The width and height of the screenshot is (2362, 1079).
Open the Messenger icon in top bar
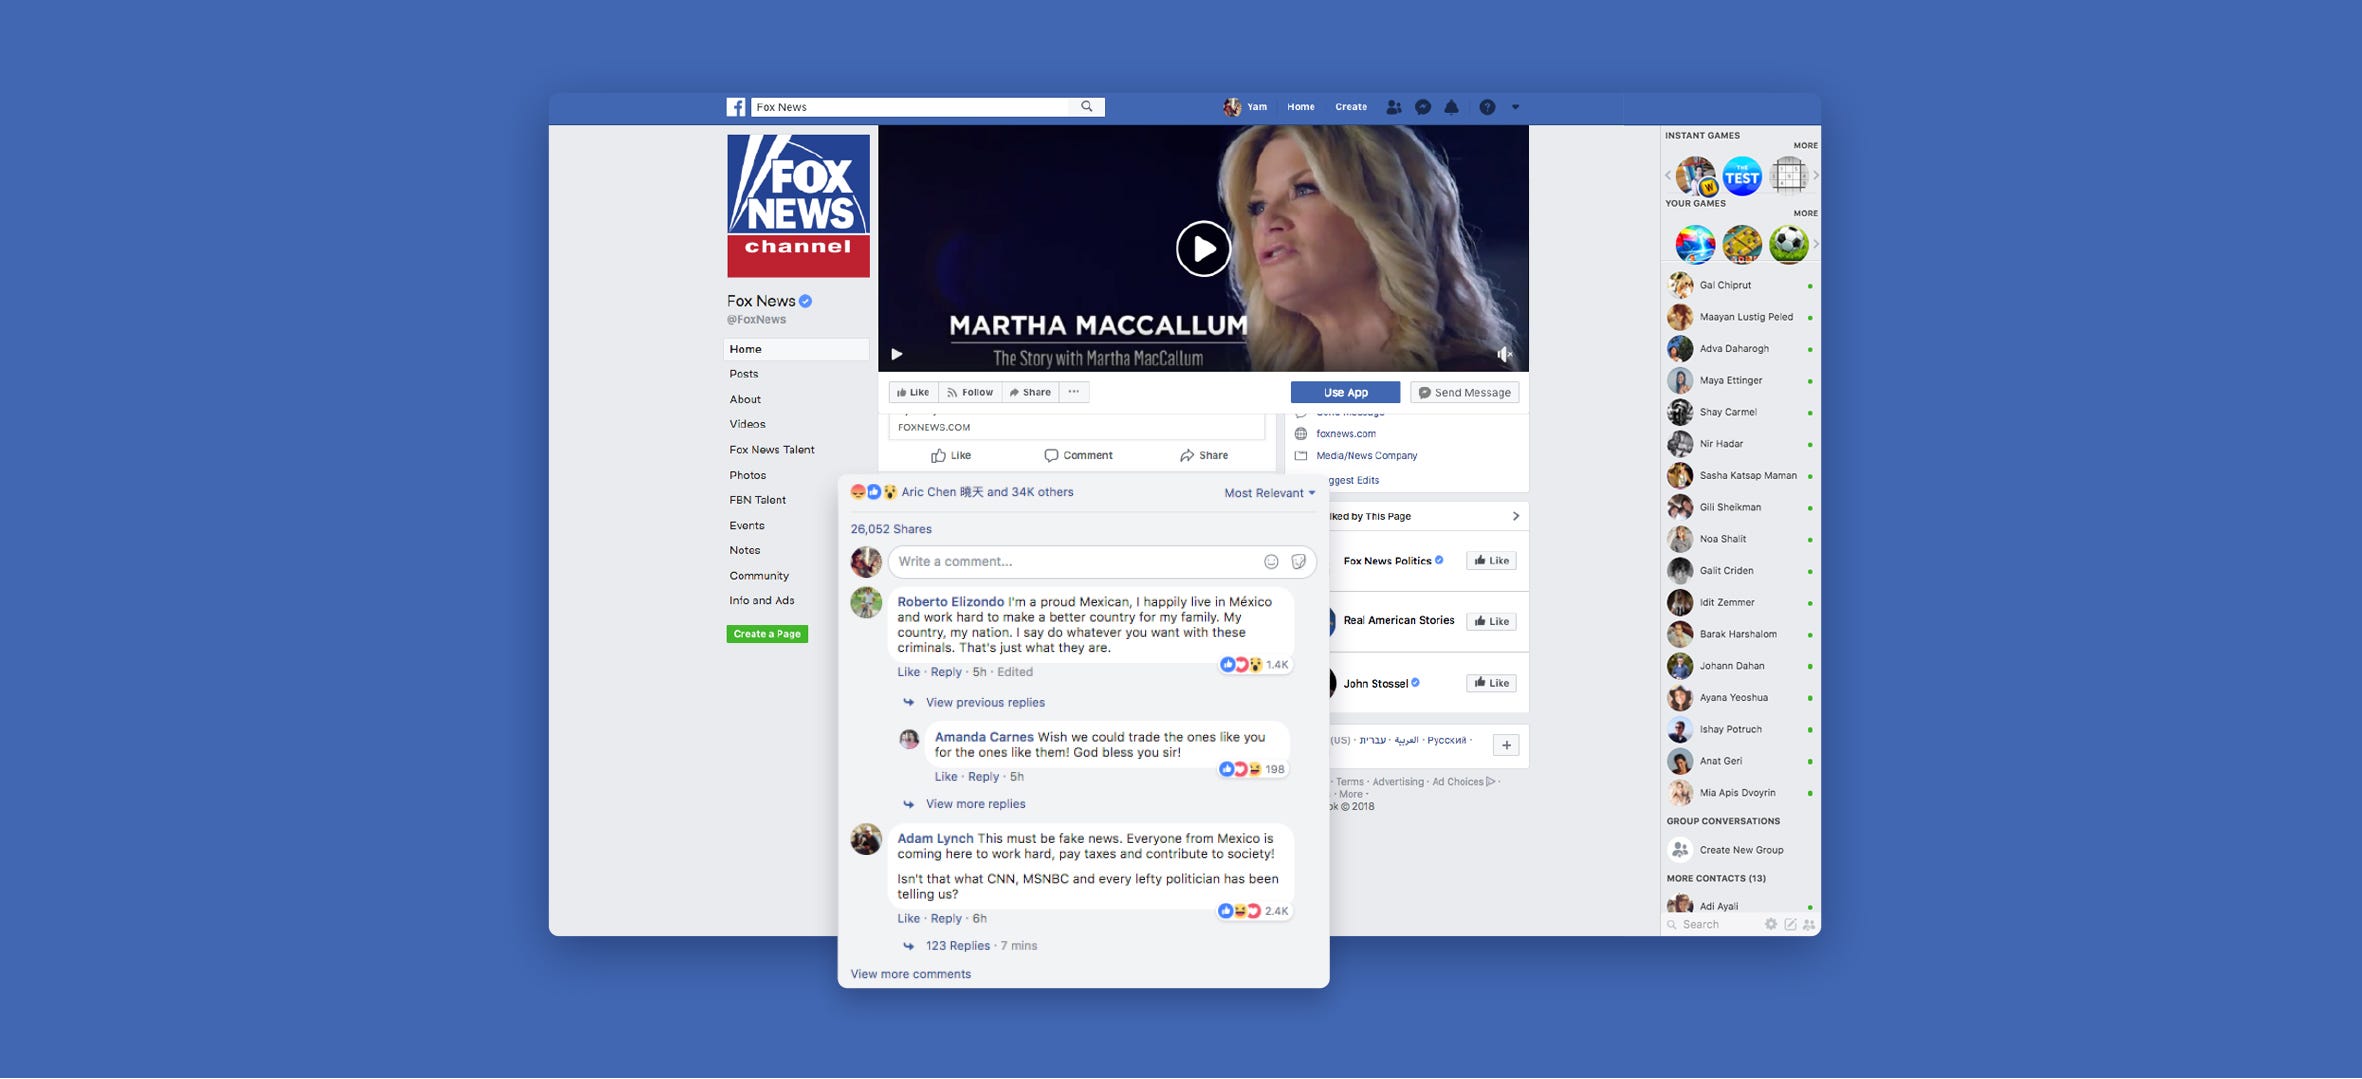[x=1423, y=107]
